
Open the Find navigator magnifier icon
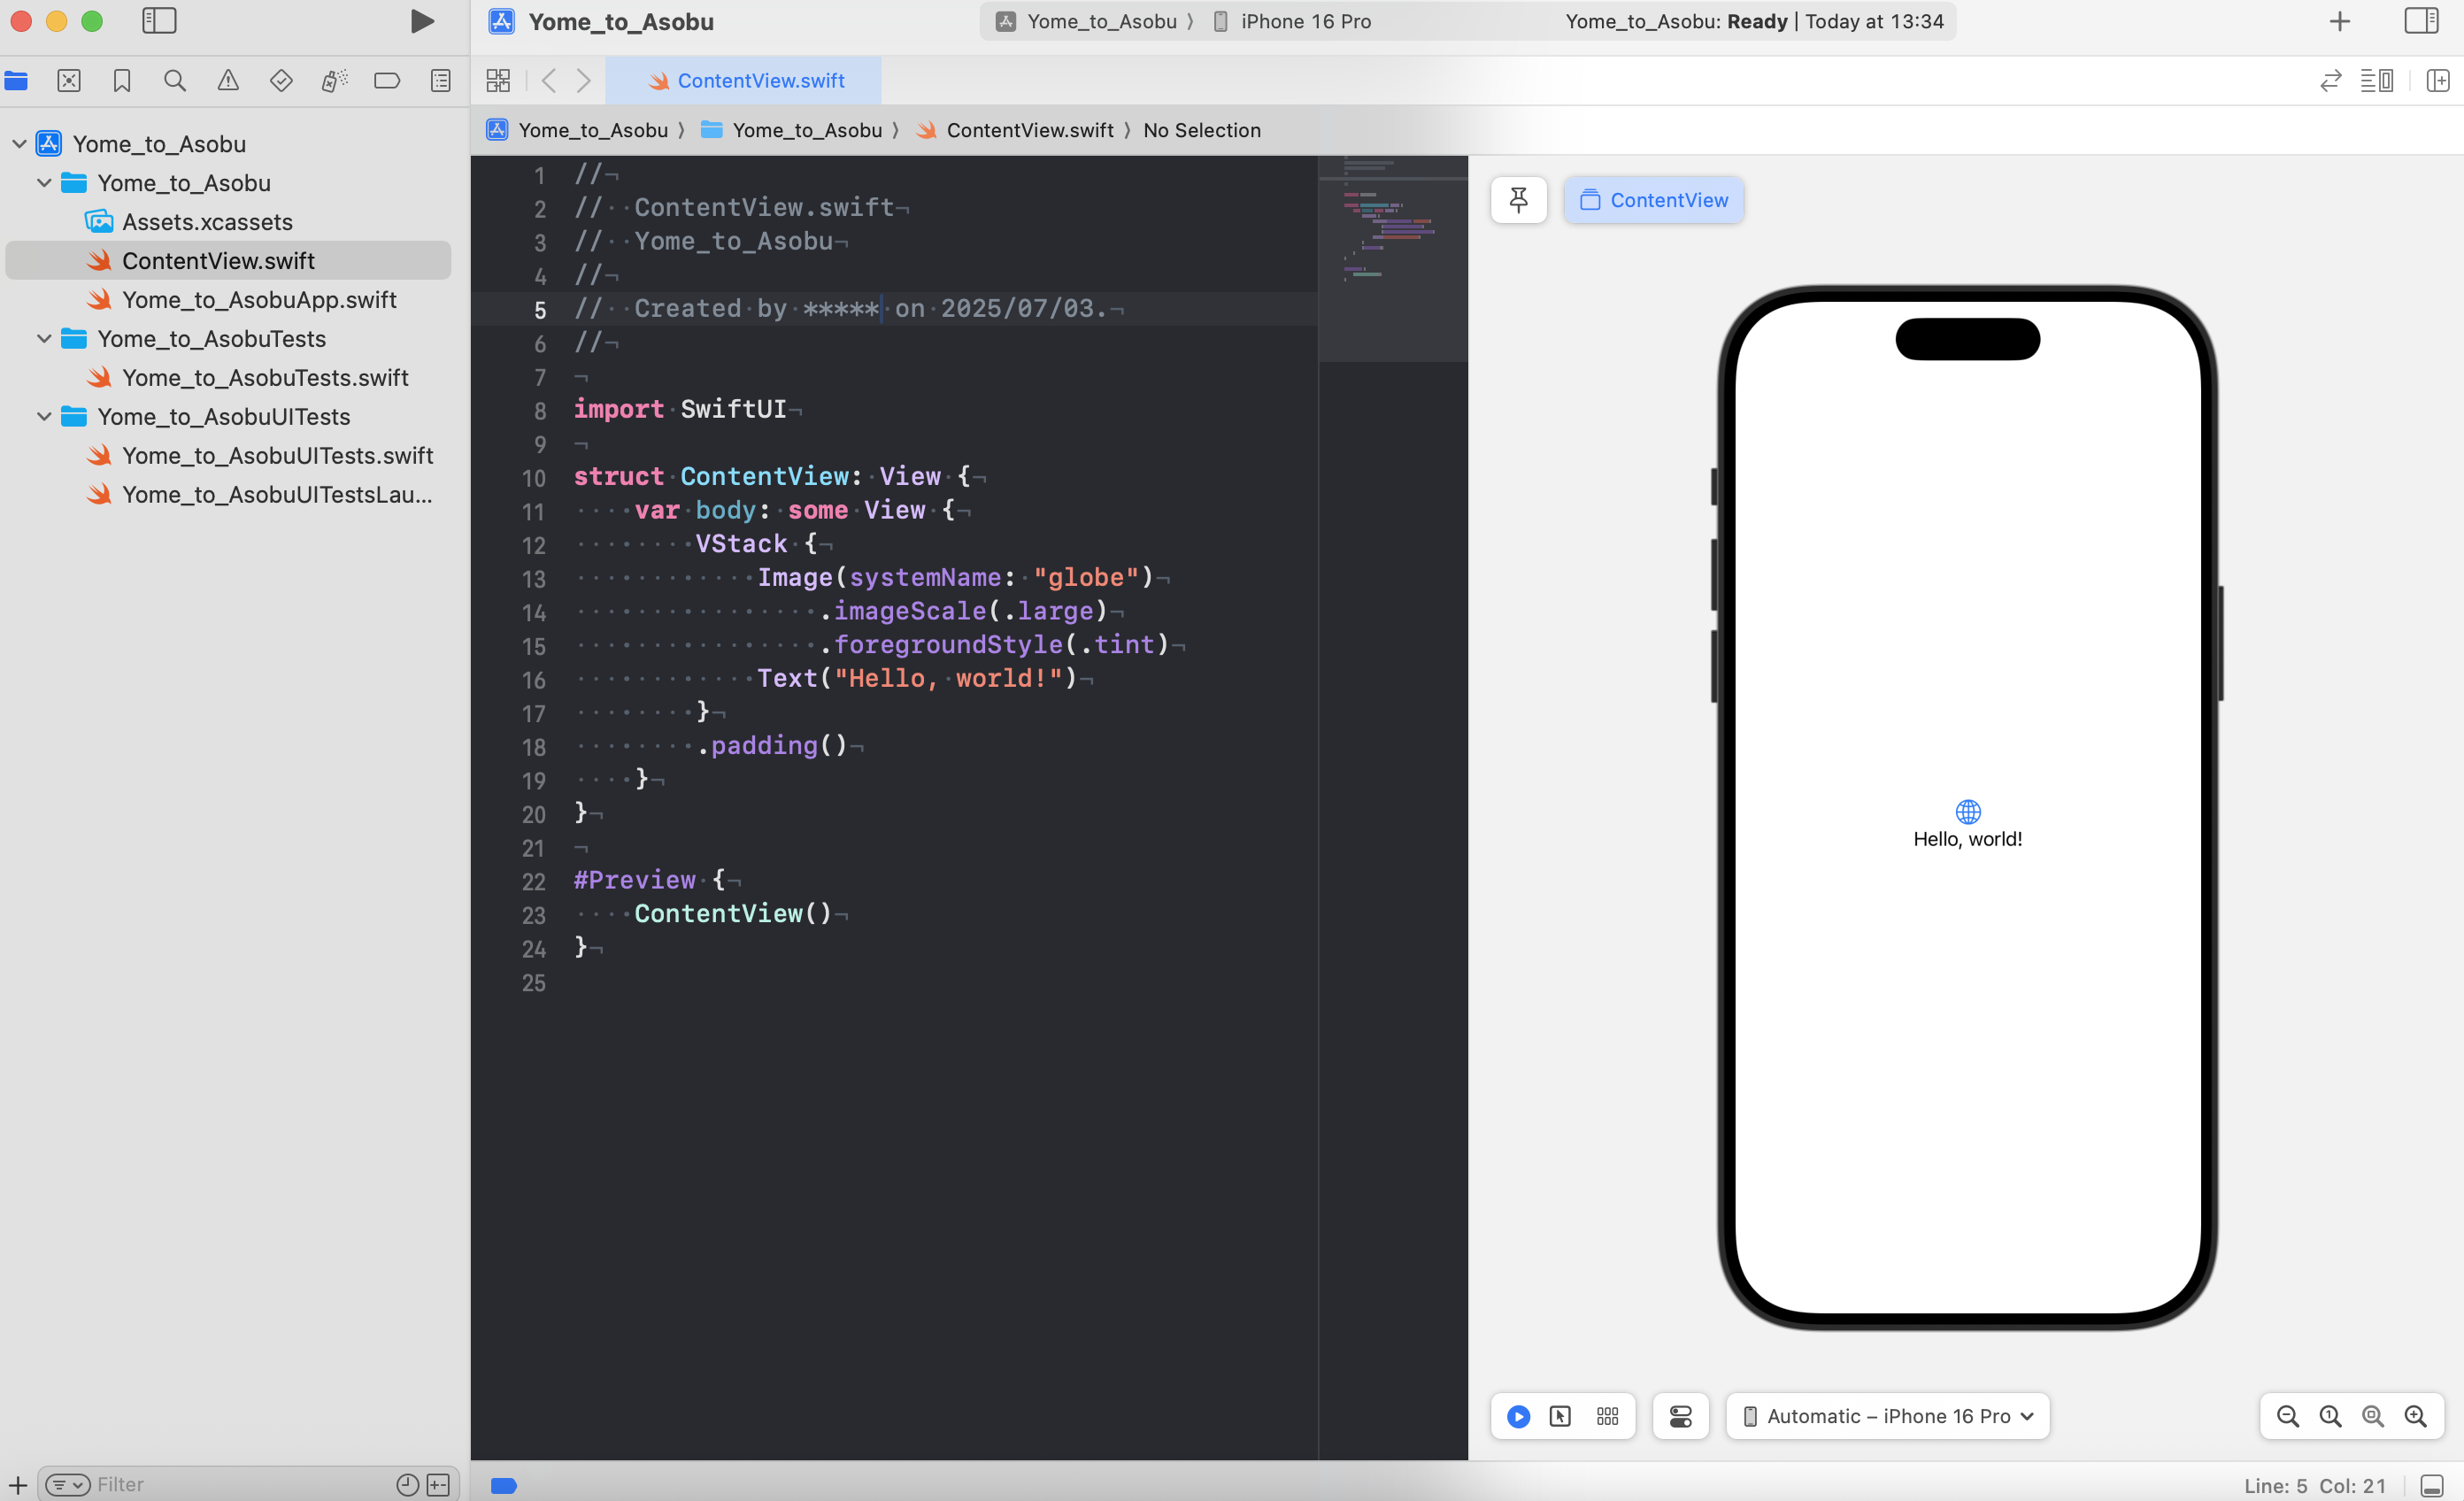click(175, 81)
